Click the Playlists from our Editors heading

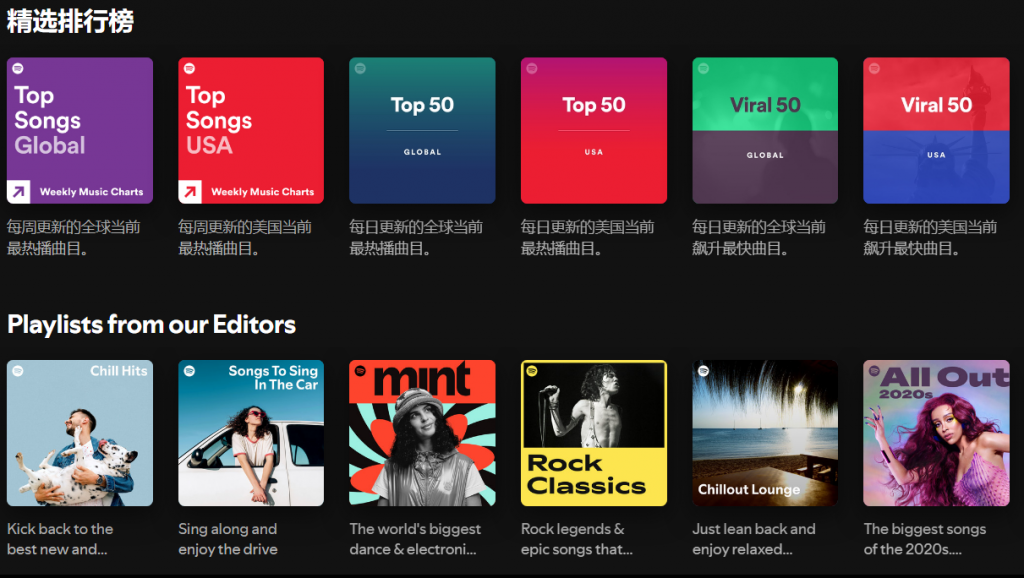(x=152, y=325)
